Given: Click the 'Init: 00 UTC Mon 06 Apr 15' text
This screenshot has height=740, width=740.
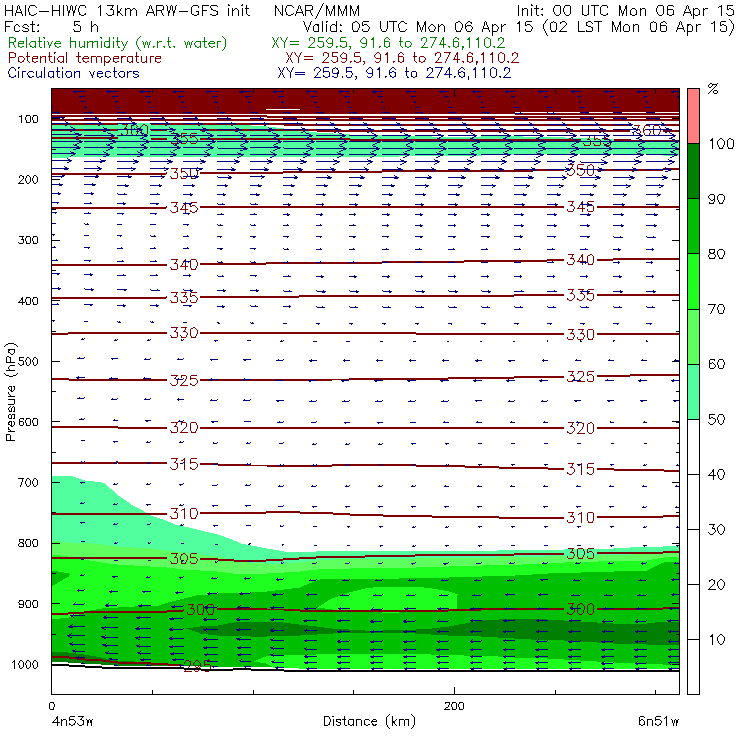Looking at the screenshot, I should (x=625, y=10).
